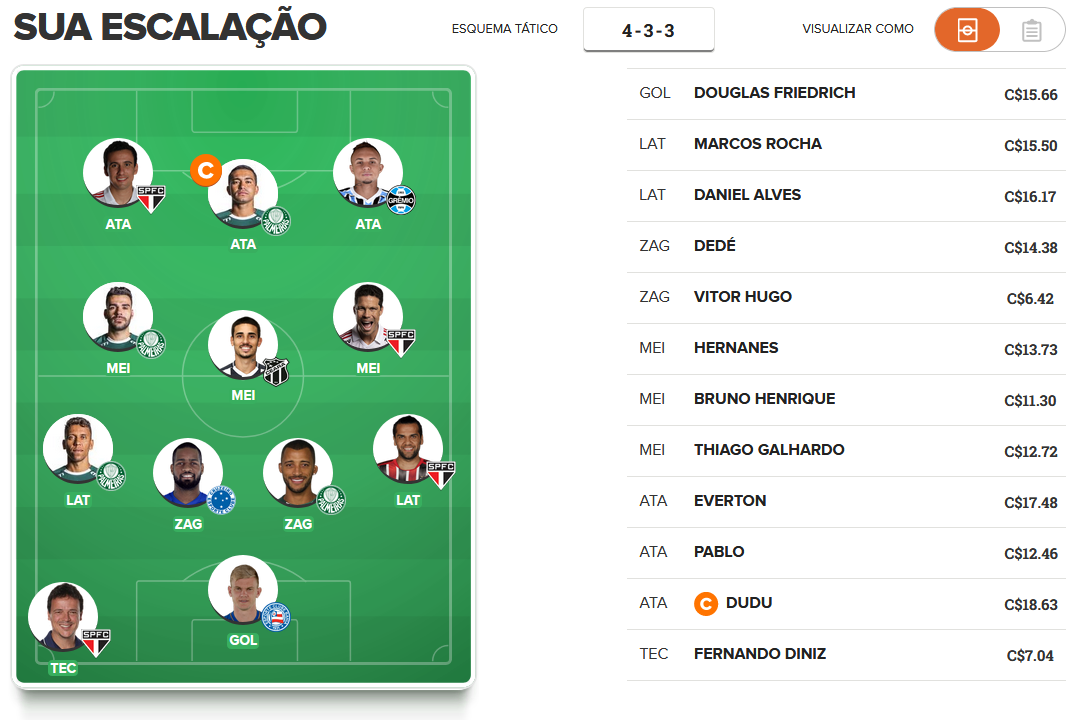
Task: Switch to the list view clipboard icon
Action: pos(1032,30)
